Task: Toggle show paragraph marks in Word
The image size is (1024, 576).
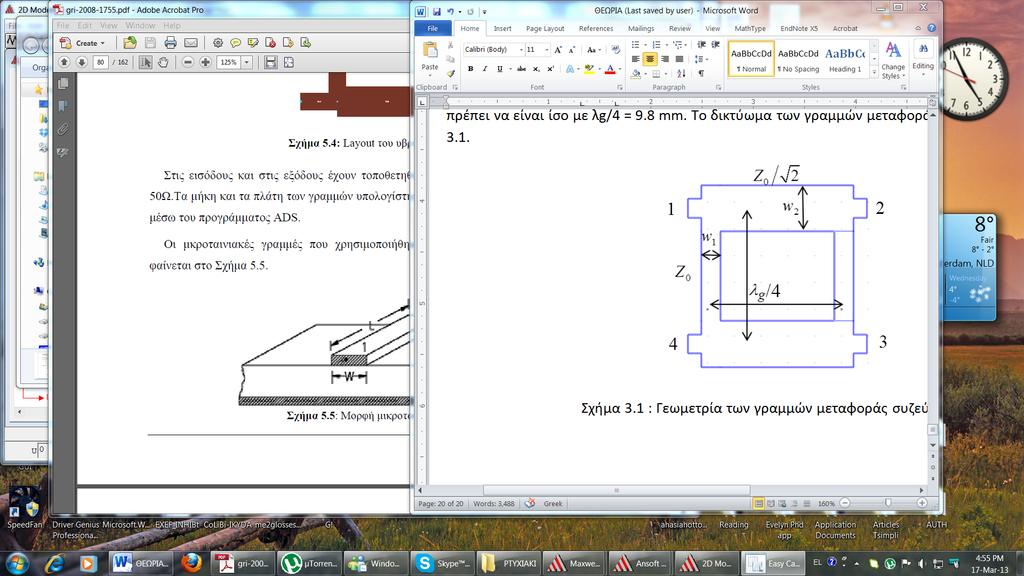Action: click(x=701, y=73)
